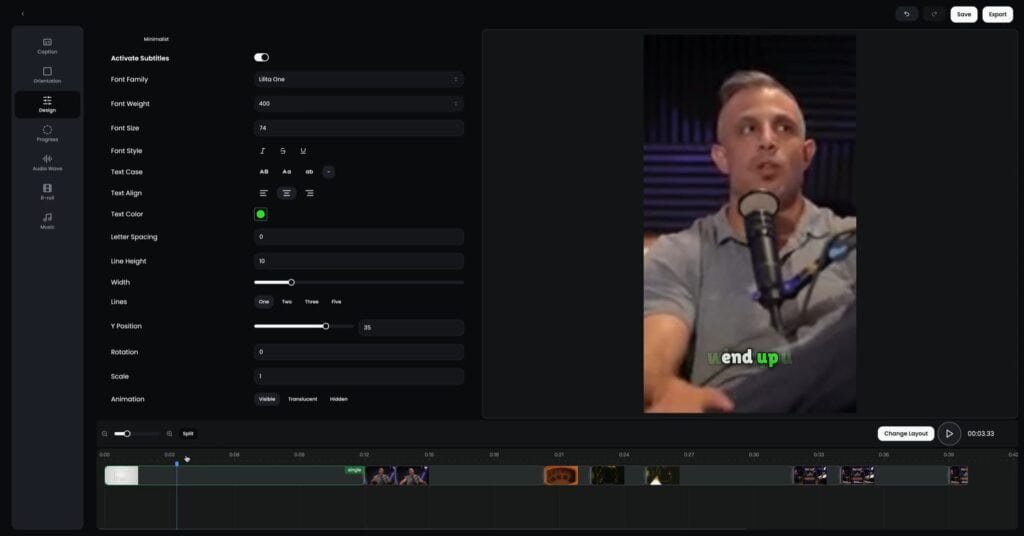
Task: Set Lines to Five
Action: click(x=336, y=302)
